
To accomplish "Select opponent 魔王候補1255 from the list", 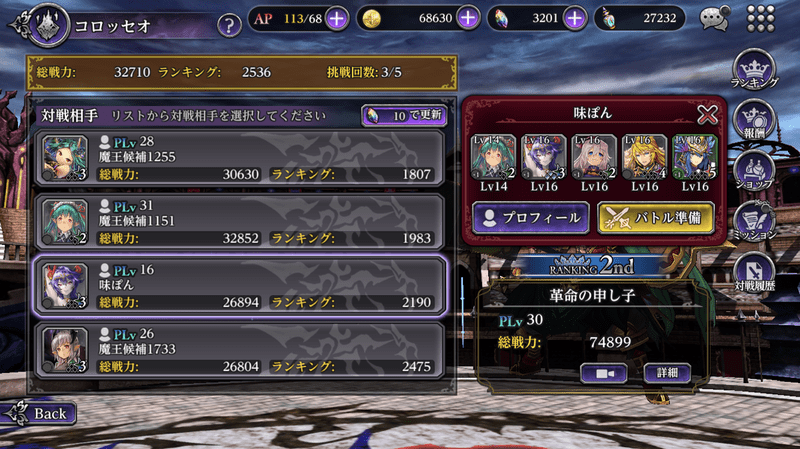I will pos(239,159).
